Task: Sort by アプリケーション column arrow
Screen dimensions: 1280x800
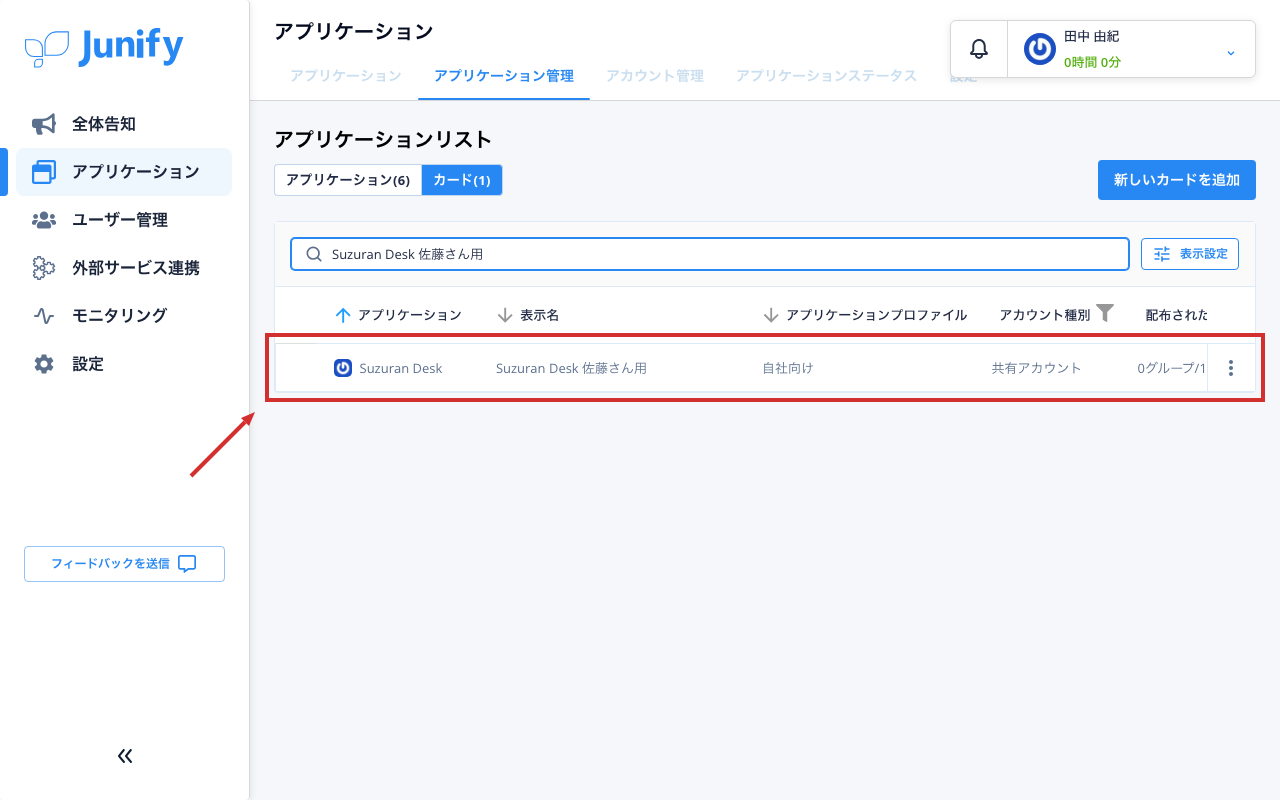Action: click(x=343, y=315)
